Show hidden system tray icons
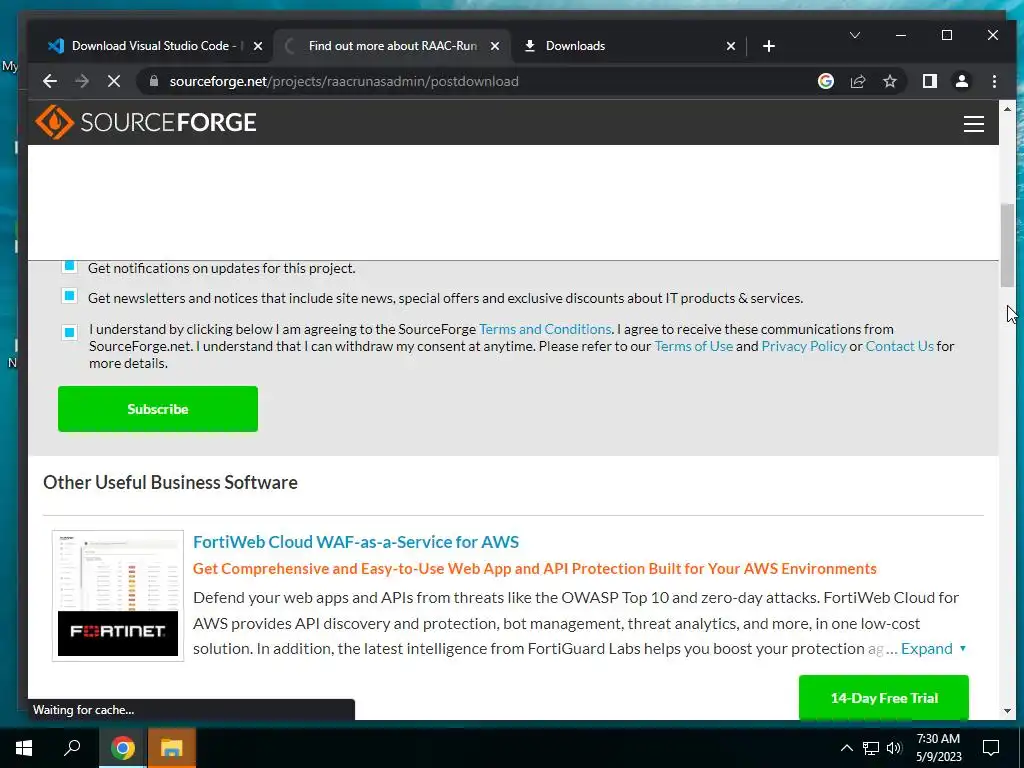The image size is (1024, 768). 846,748
